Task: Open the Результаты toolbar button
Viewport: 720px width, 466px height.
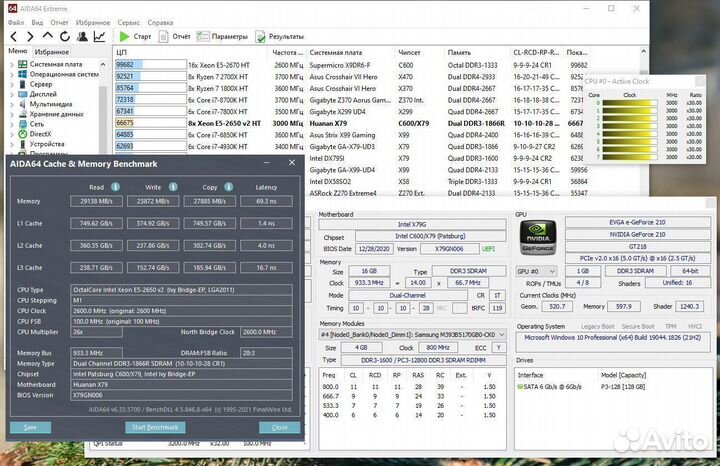Action: coord(280,36)
